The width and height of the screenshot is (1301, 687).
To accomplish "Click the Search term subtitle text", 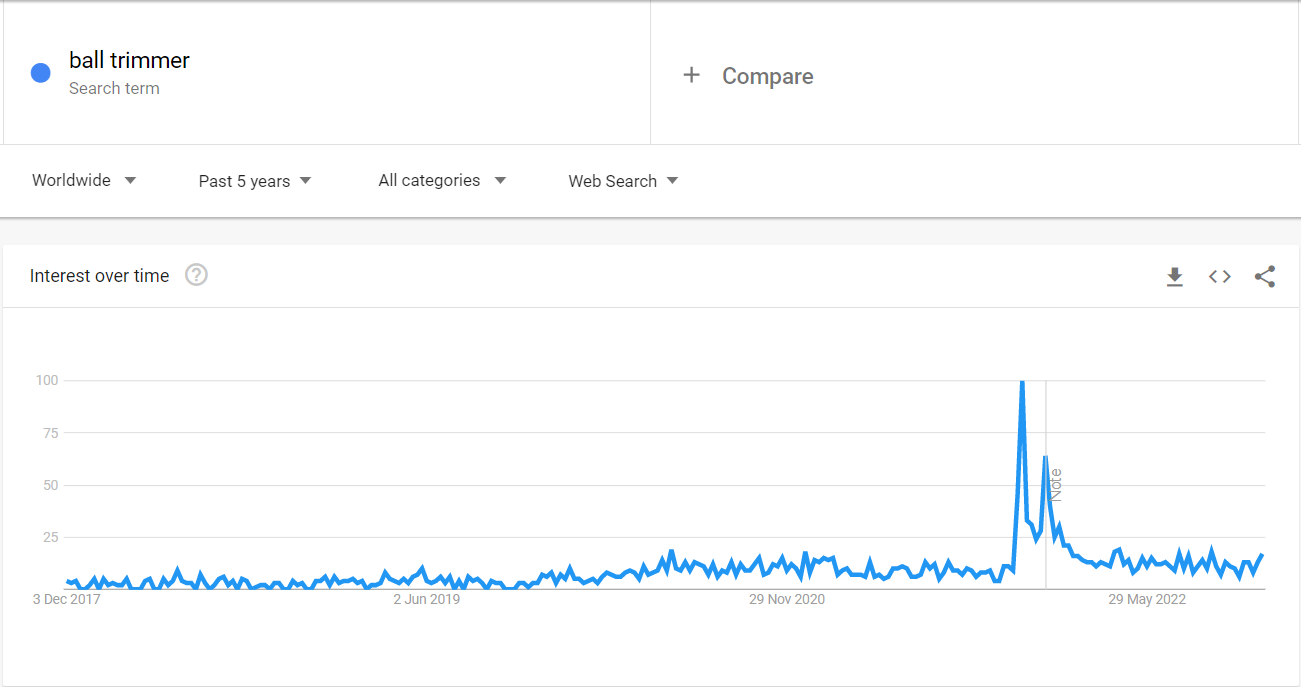I will tap(114, 89).
